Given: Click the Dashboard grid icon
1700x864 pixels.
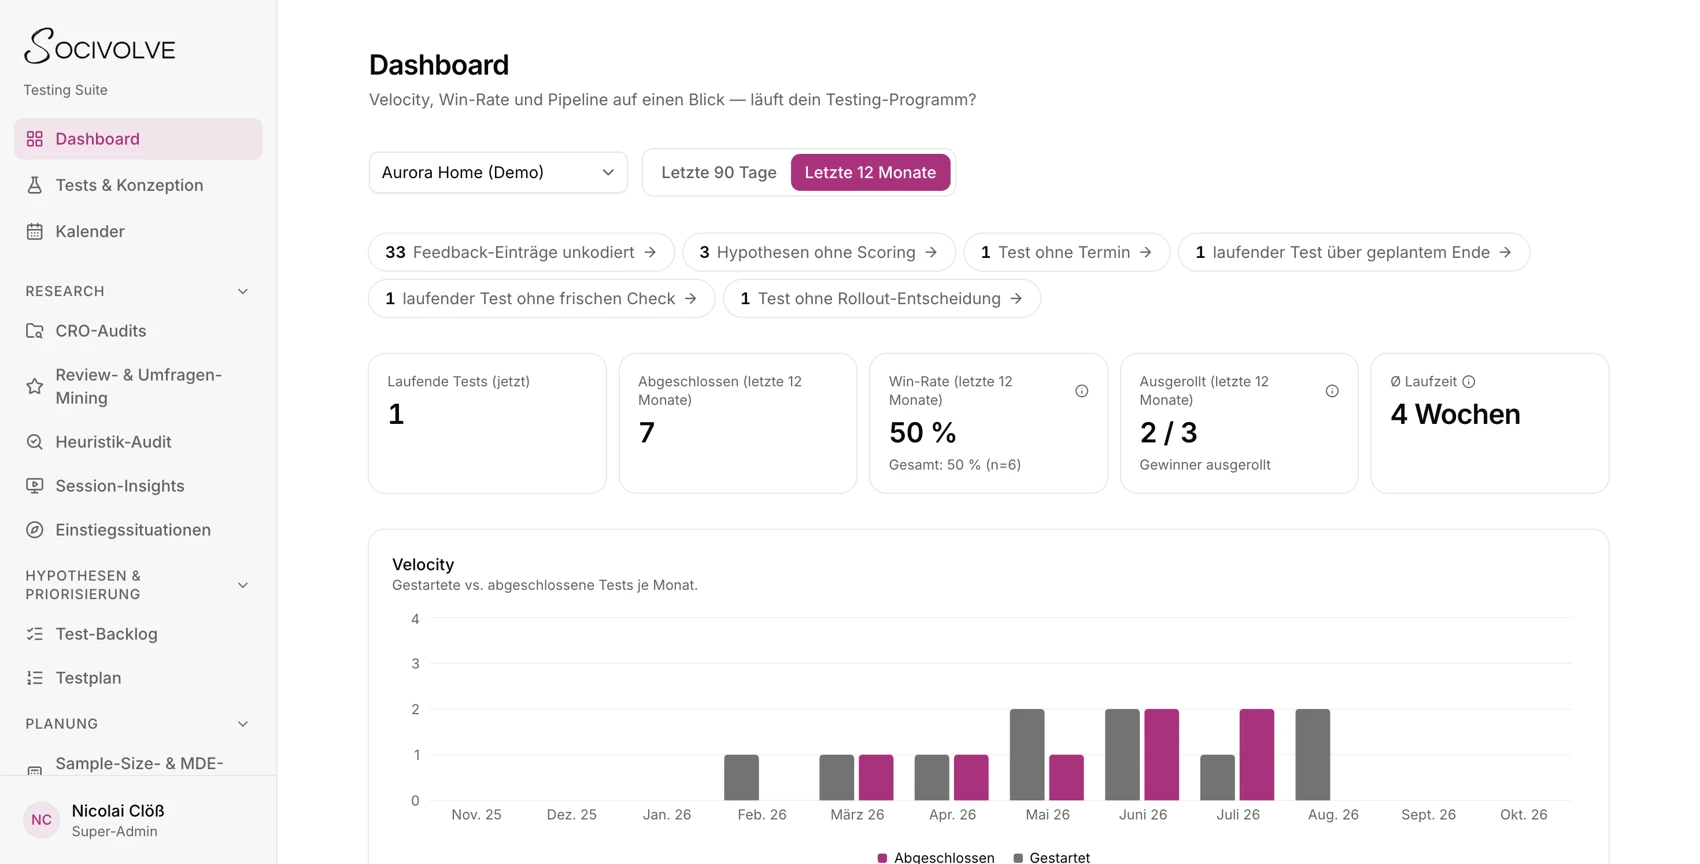Looking at the screenshot, I should (35, 139).
